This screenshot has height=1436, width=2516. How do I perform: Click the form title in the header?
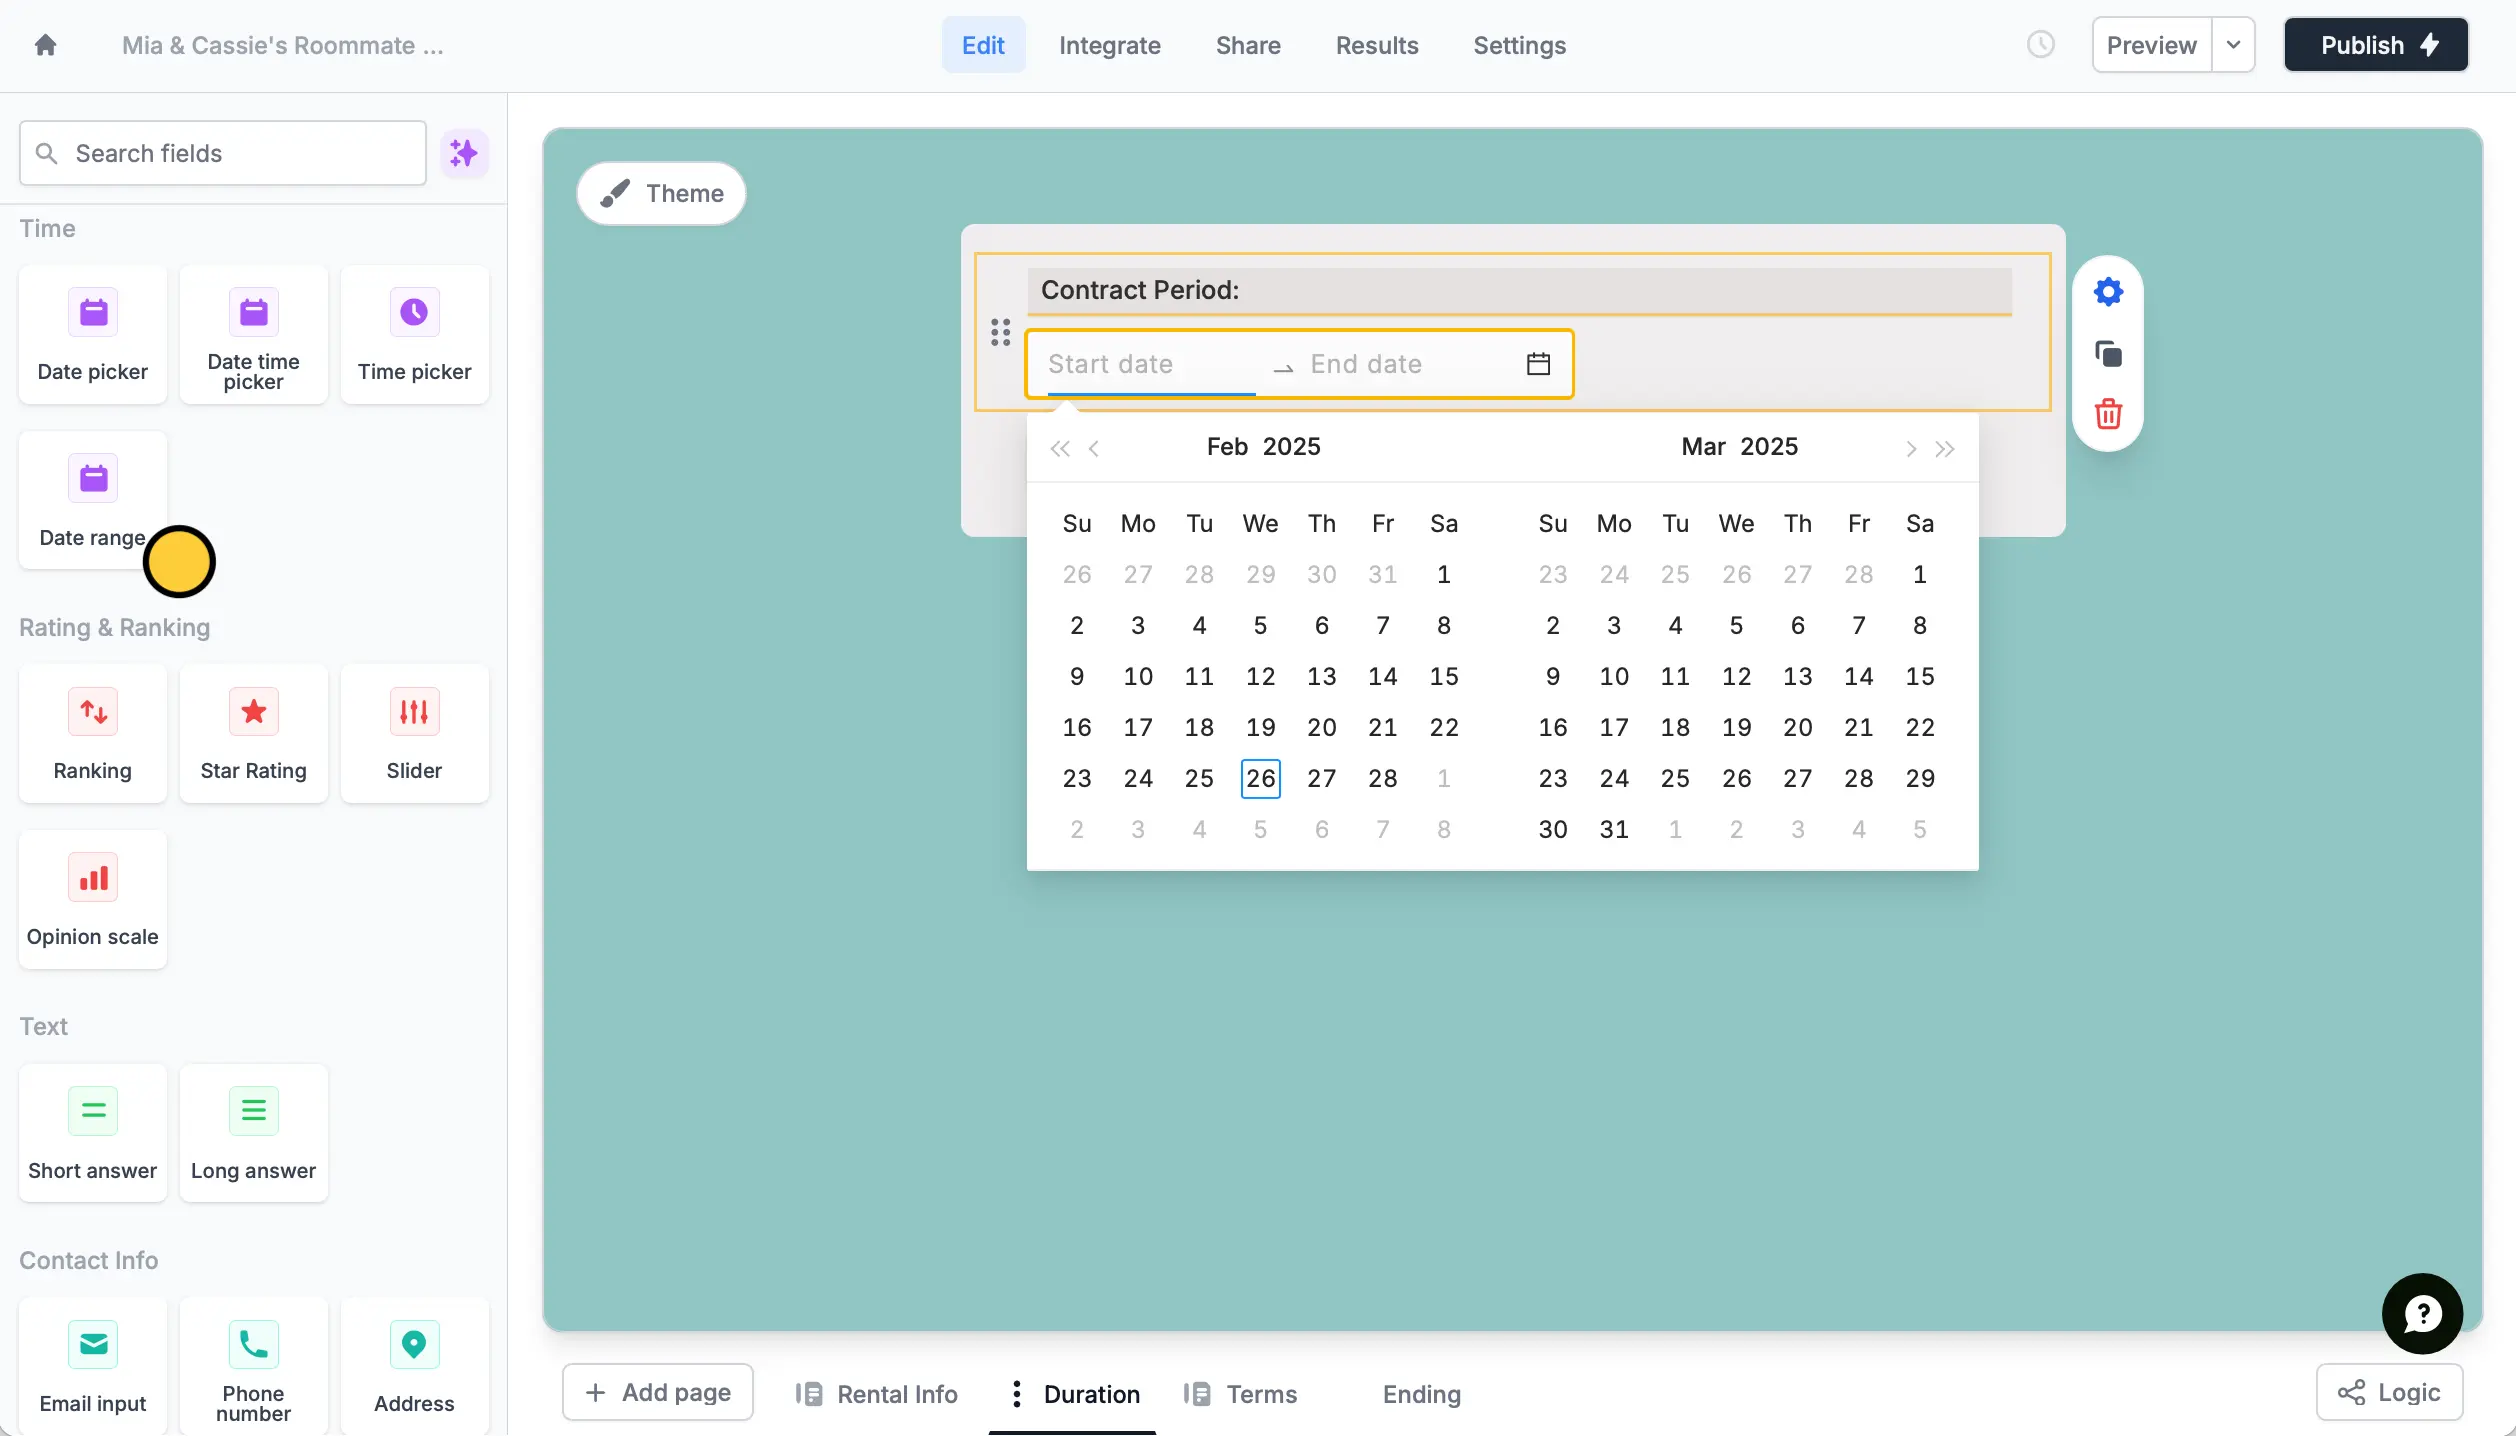point(282,45)
